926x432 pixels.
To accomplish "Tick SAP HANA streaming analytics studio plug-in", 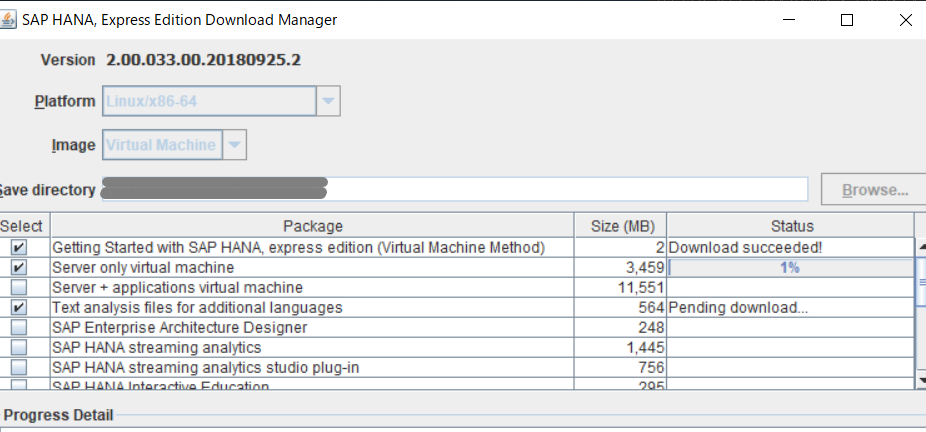I will click(19, 368).
